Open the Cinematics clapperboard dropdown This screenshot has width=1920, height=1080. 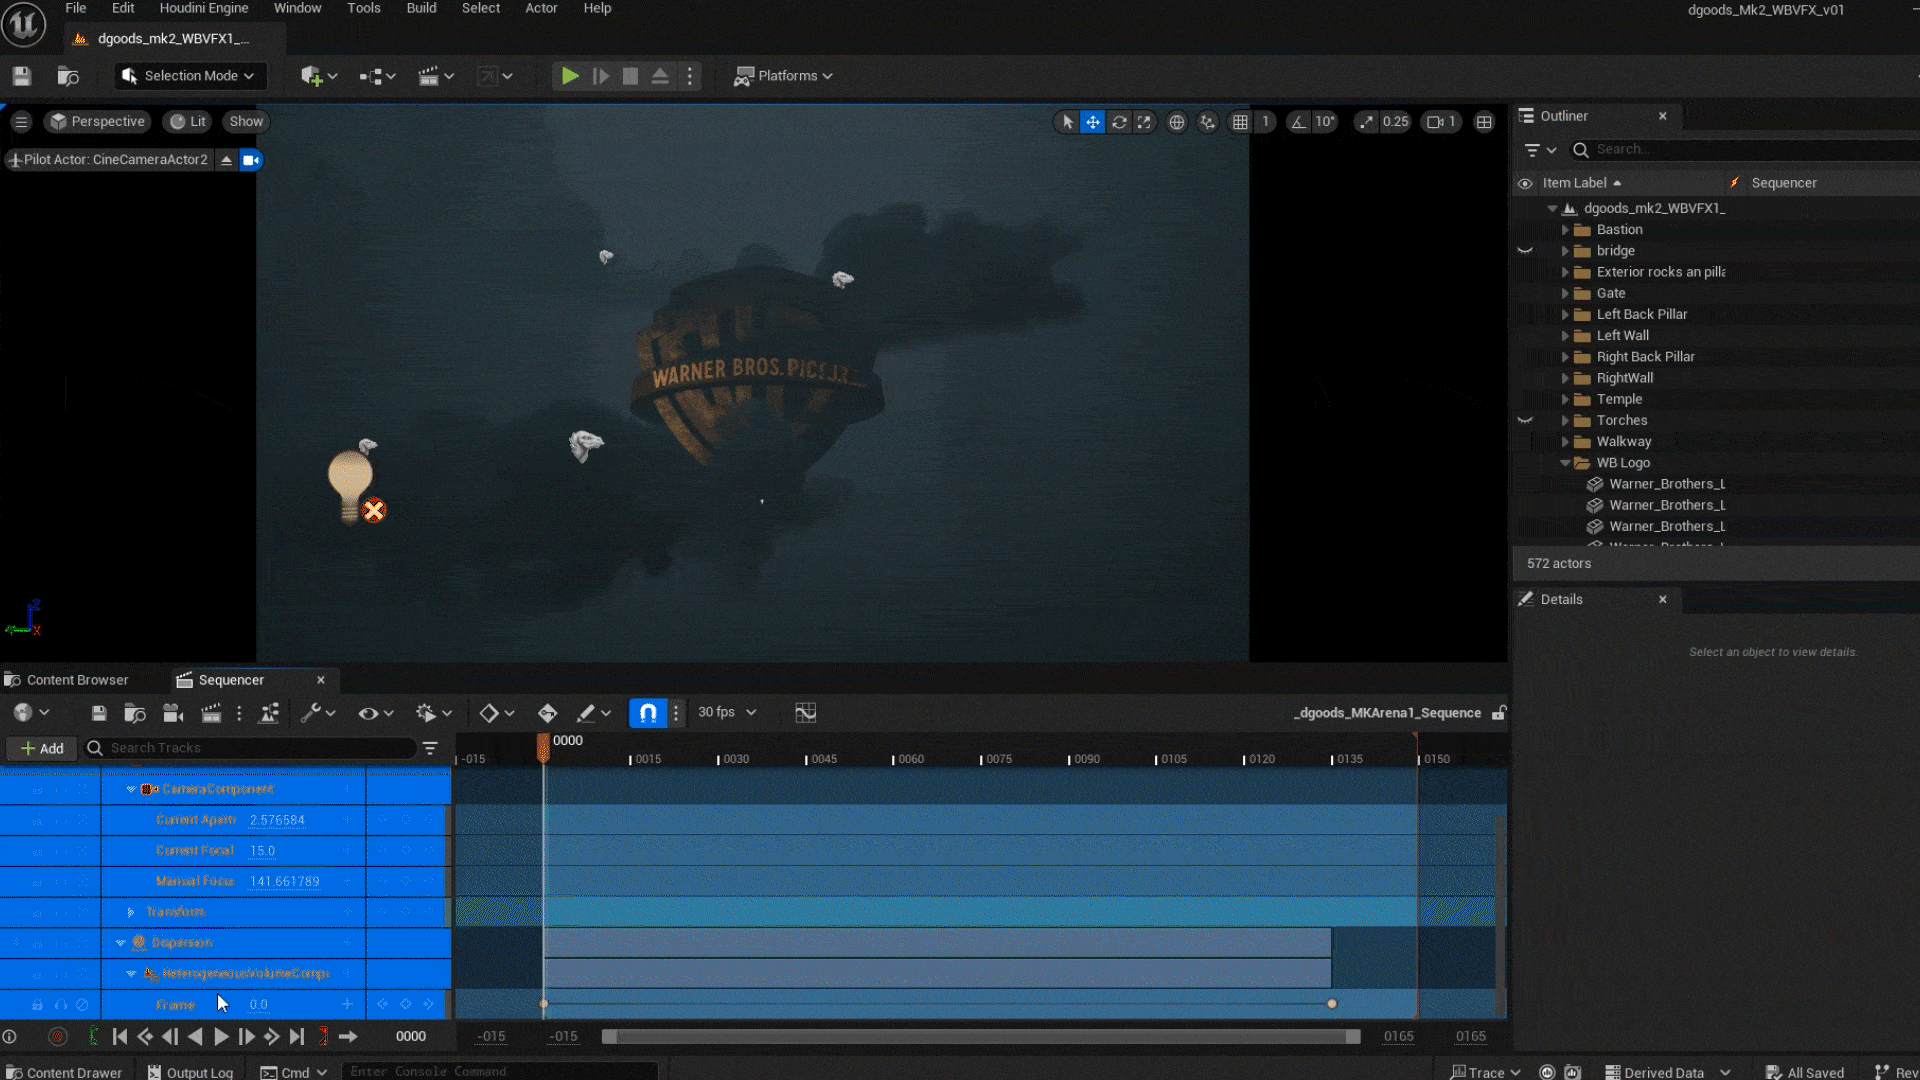coord(436,76)
